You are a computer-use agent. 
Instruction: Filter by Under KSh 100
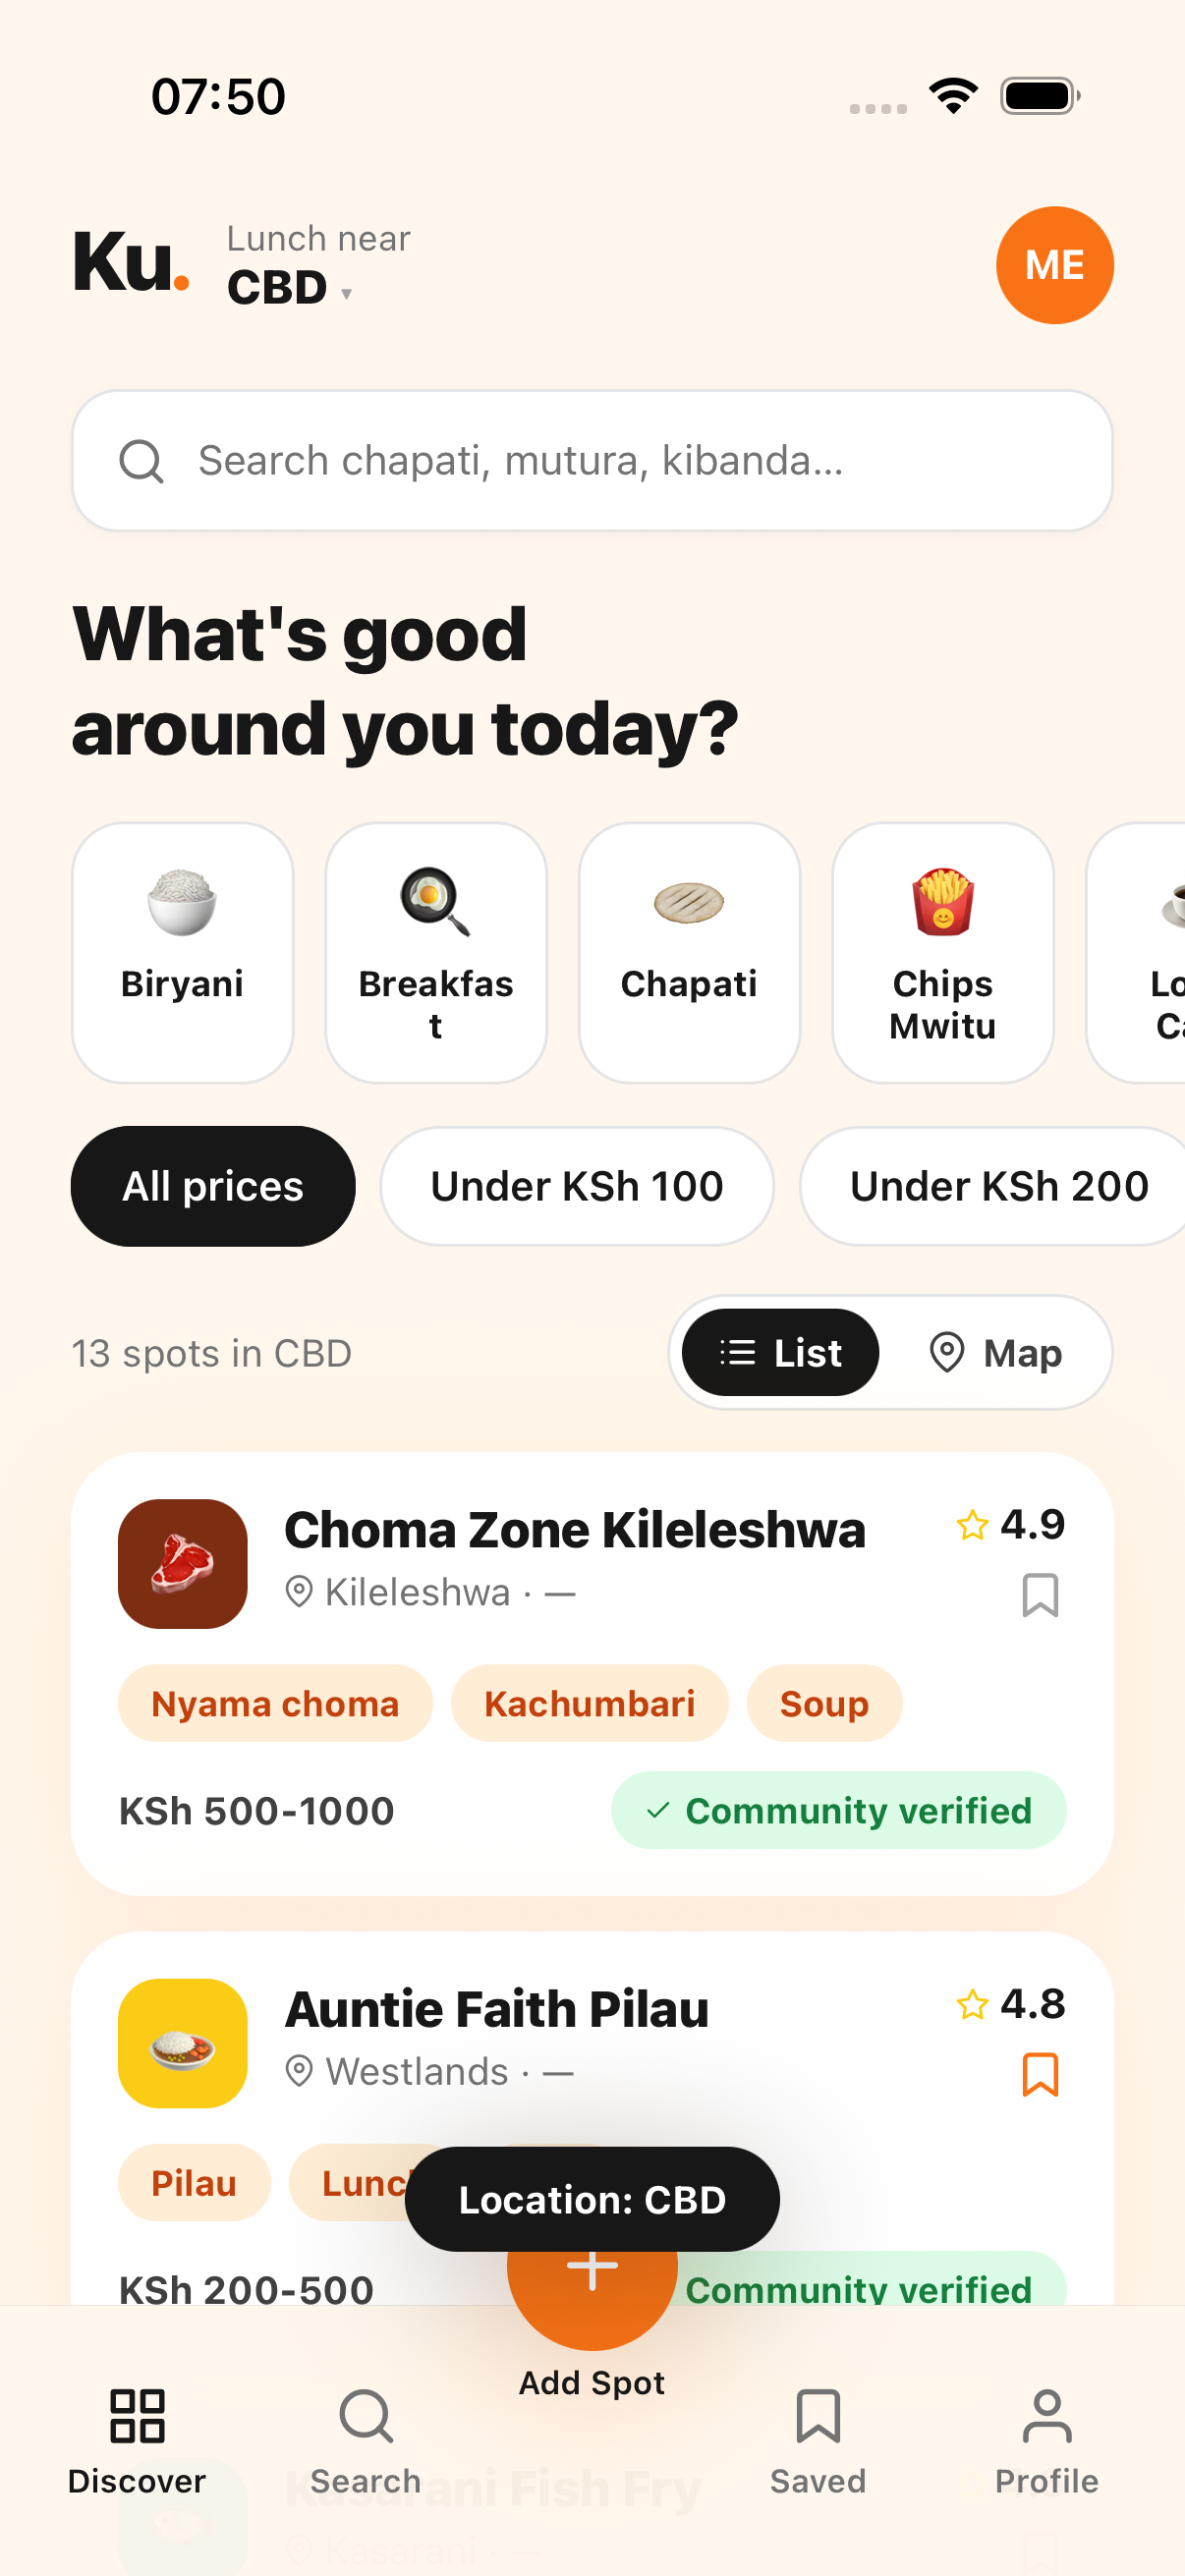click(x=577, y=1186)
